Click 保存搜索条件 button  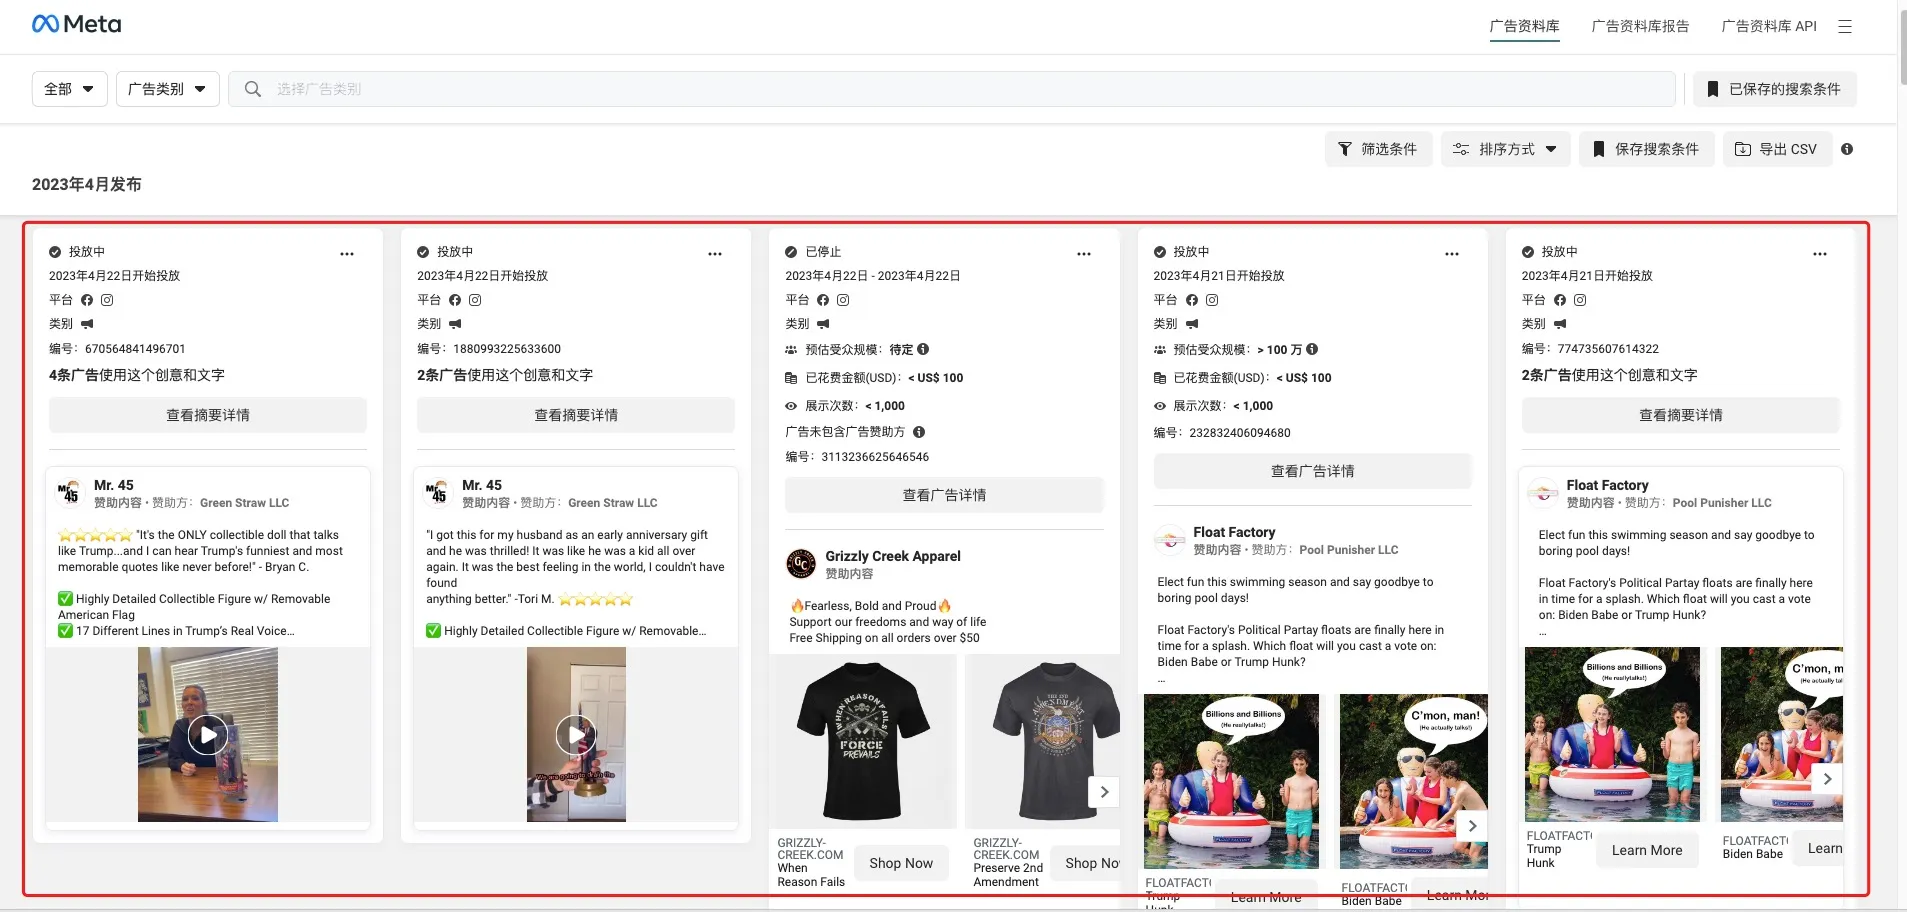tap(1646, 149)
